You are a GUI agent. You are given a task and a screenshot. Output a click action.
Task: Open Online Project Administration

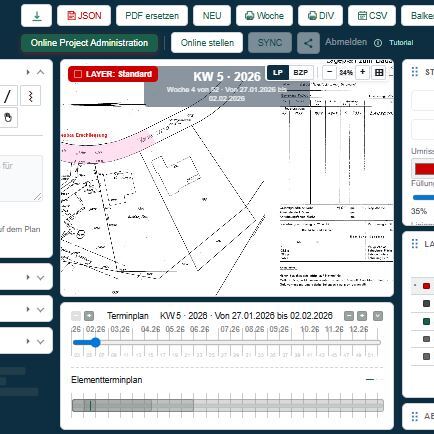coord(89,43)
